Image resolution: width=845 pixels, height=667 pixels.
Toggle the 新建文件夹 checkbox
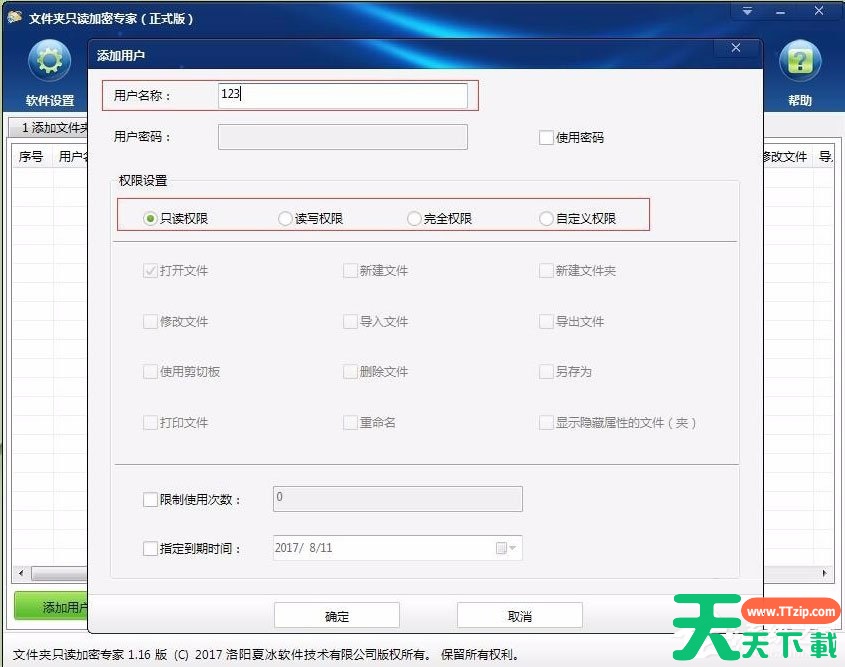pyautogui.click(x=546, y=270)
